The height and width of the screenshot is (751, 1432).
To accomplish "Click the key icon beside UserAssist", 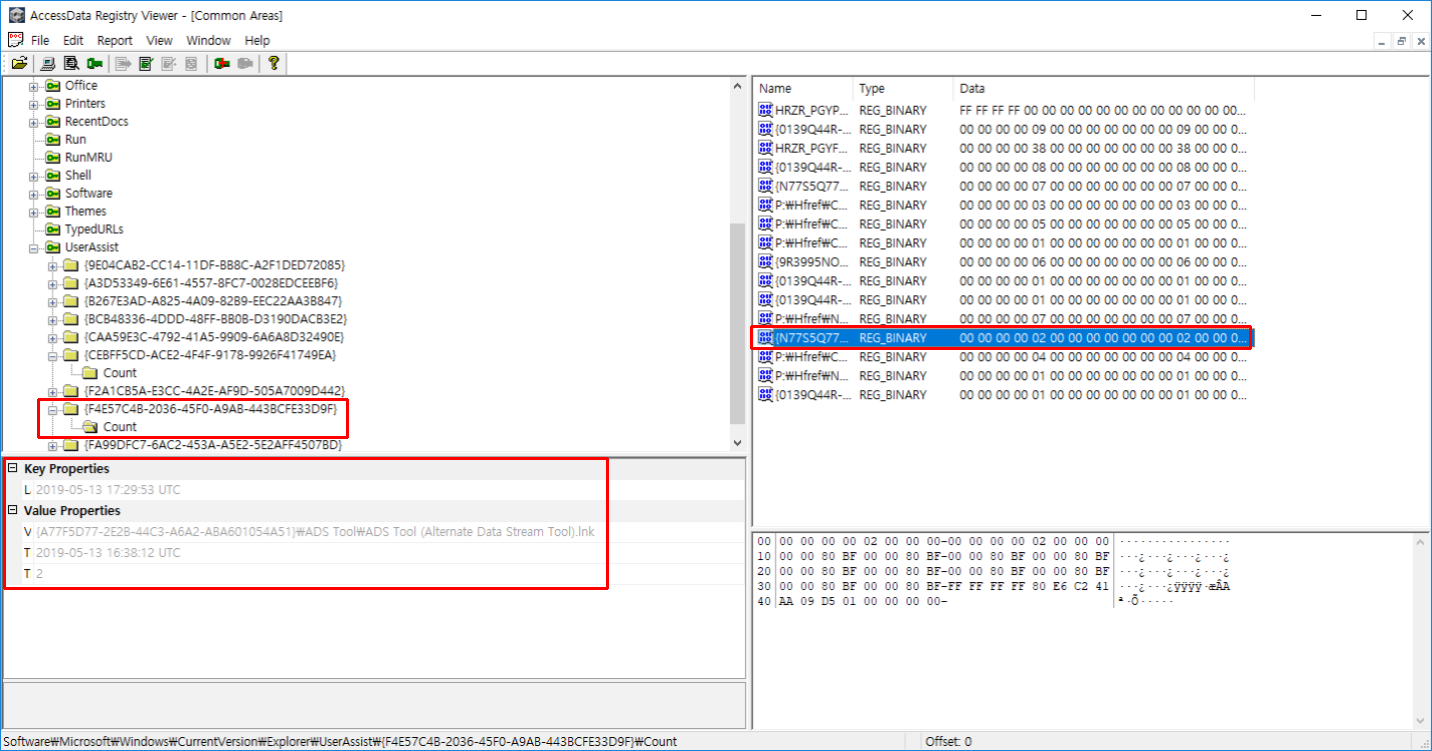I will [x=53, y=248].
